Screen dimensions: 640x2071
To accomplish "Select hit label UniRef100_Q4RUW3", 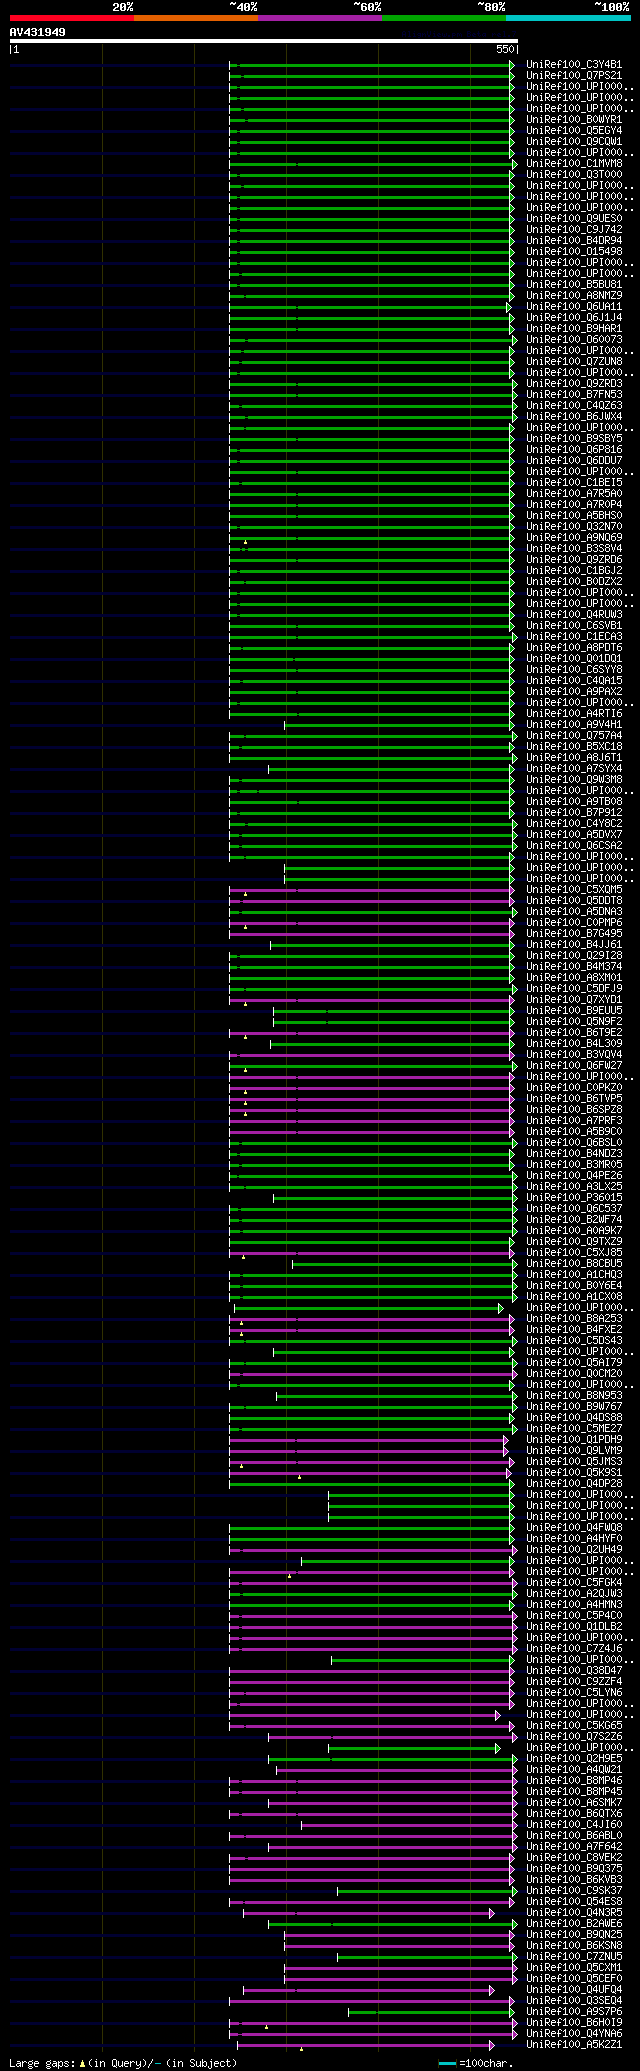I will click(574, 615).
